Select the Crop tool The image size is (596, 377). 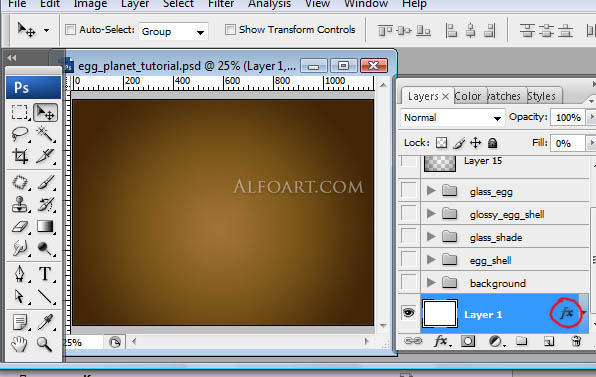(x=20, y=156)
